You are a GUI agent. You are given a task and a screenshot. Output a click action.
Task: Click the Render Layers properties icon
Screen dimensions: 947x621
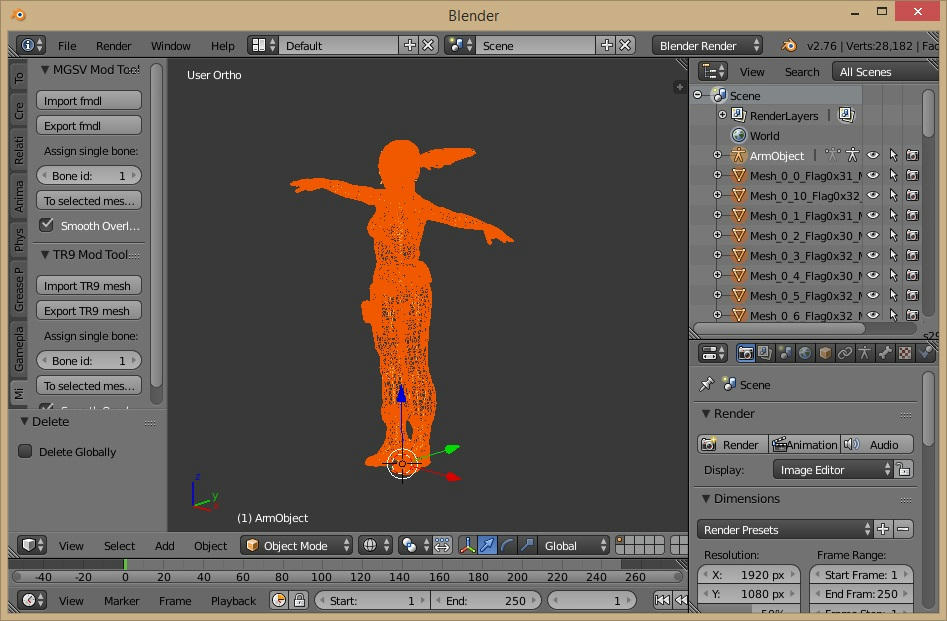tap(765, 353)
